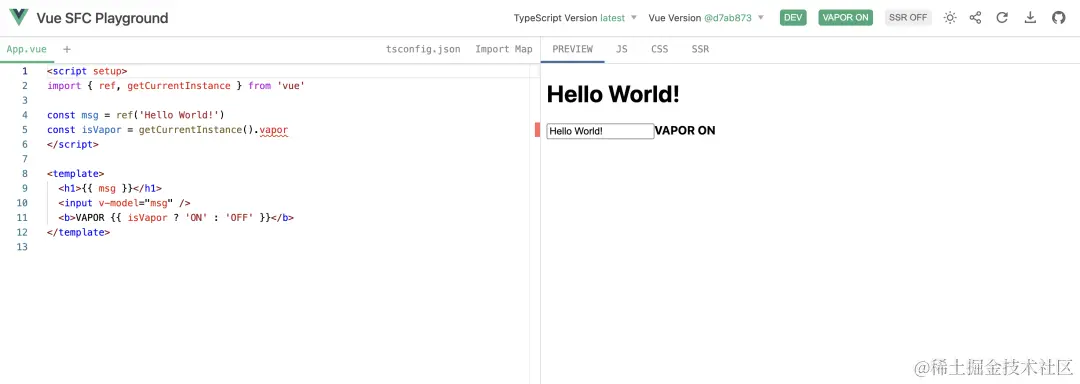This screenshot has height=384, width=1080.
Task: Switch to the PREVIEW output tab
Action: (572, 49)
